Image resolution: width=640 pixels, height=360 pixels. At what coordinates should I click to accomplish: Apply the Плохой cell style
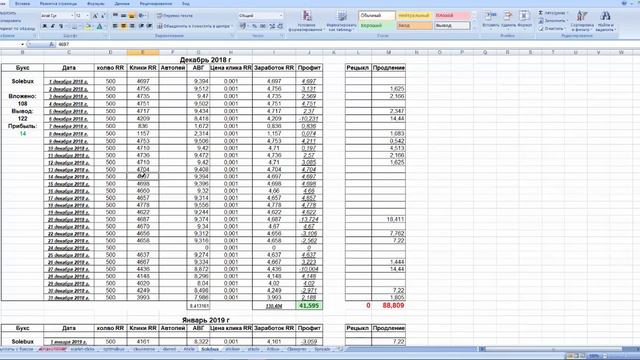coord(452,16)
